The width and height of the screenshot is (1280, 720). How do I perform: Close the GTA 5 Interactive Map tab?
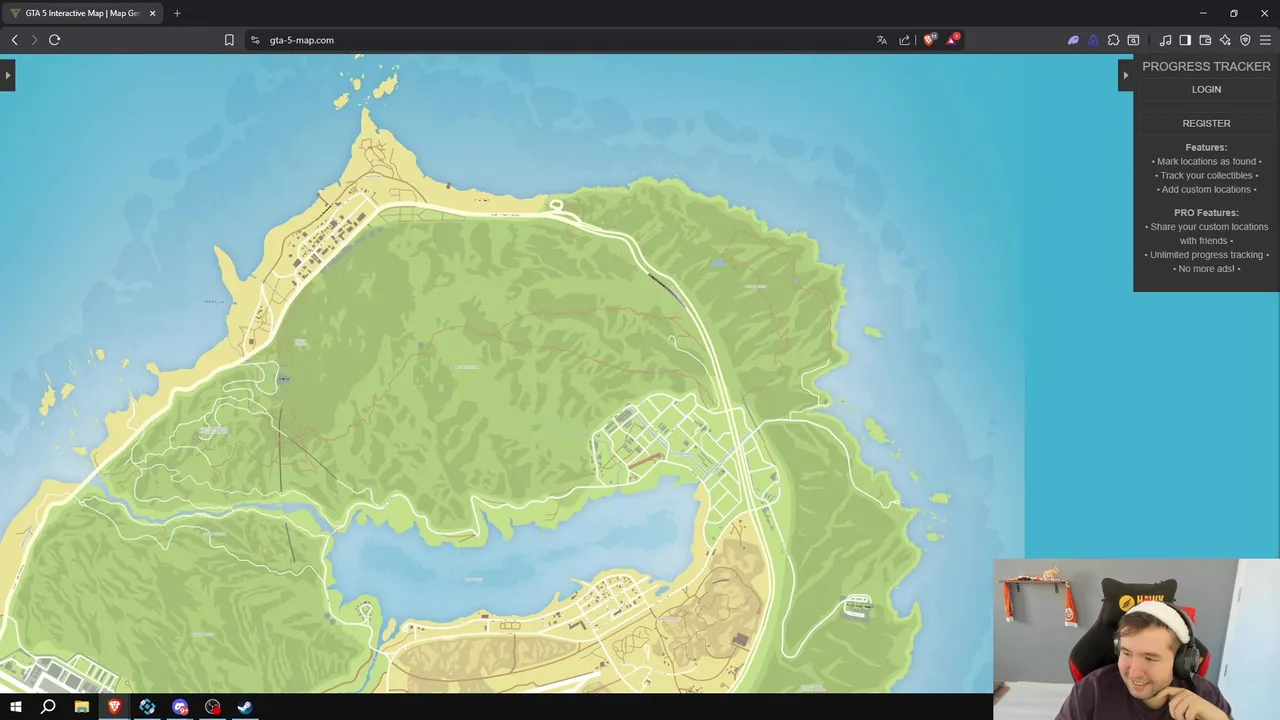click(153, 13)
